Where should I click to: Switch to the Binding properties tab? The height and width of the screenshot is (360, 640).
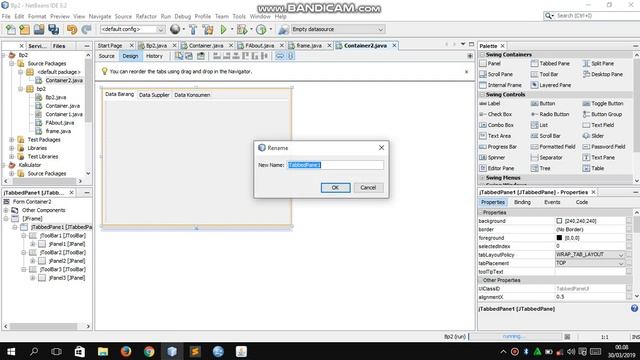coord(522,202)
